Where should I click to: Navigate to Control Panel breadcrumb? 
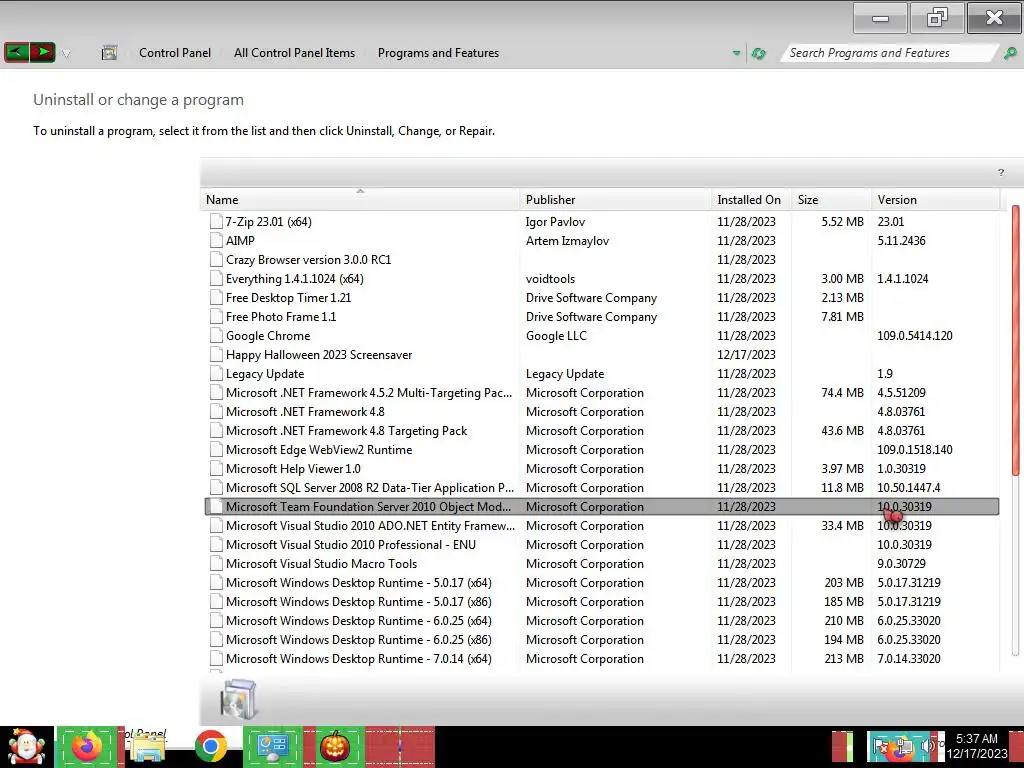(x=174, y=53)
